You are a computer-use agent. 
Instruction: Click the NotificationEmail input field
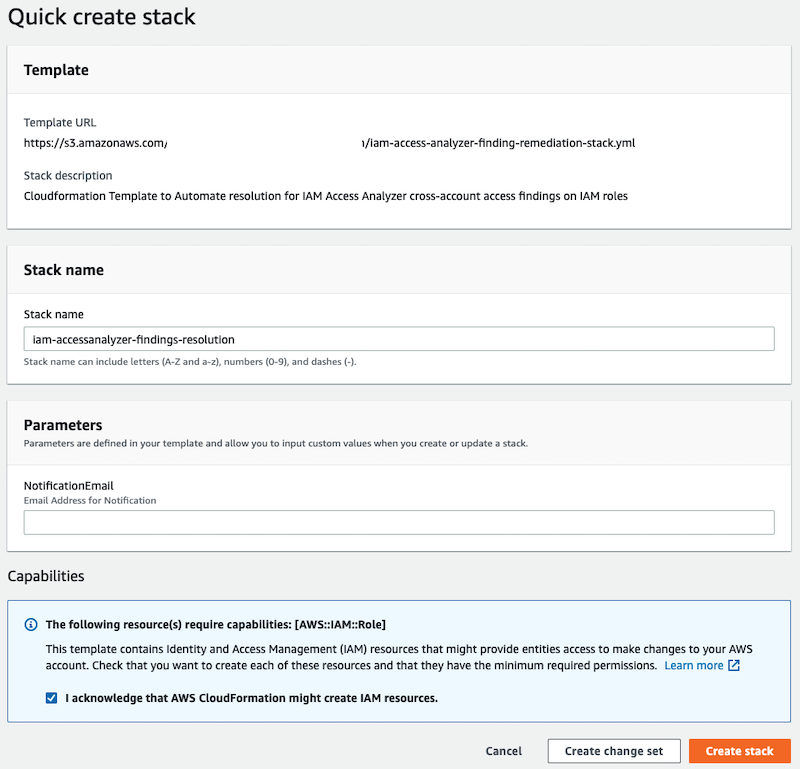click(400, 522)
